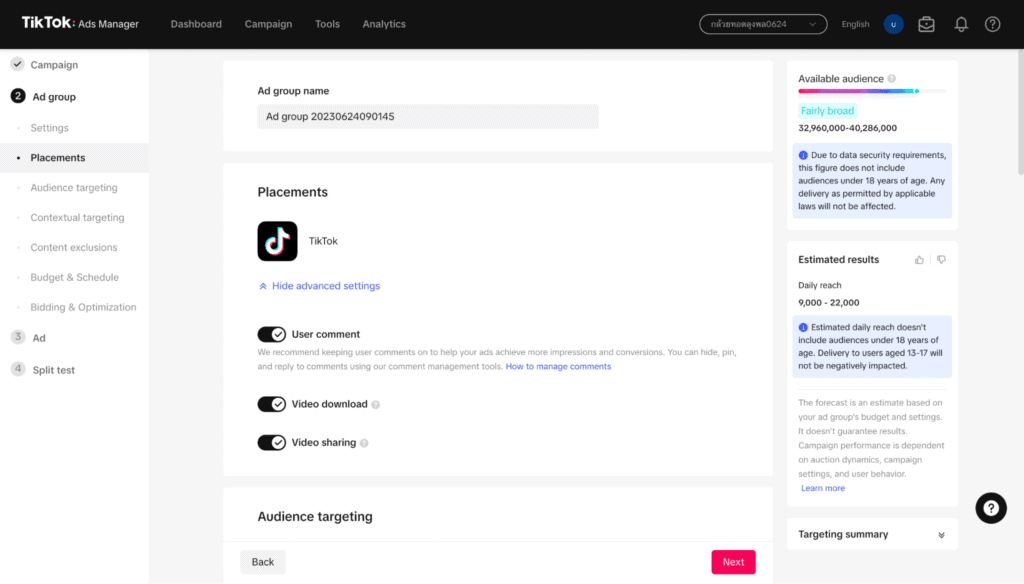Click the Placements section heading
The width and height of the screenshot is (1024, 584).
point(293,192)
